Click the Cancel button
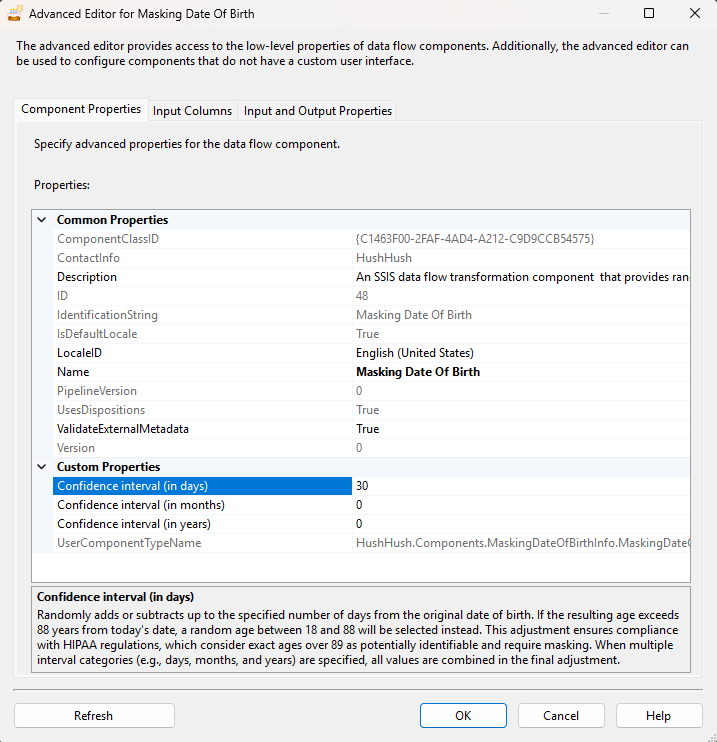This screenshot has height=742, width=717. (x=561, y=716)
